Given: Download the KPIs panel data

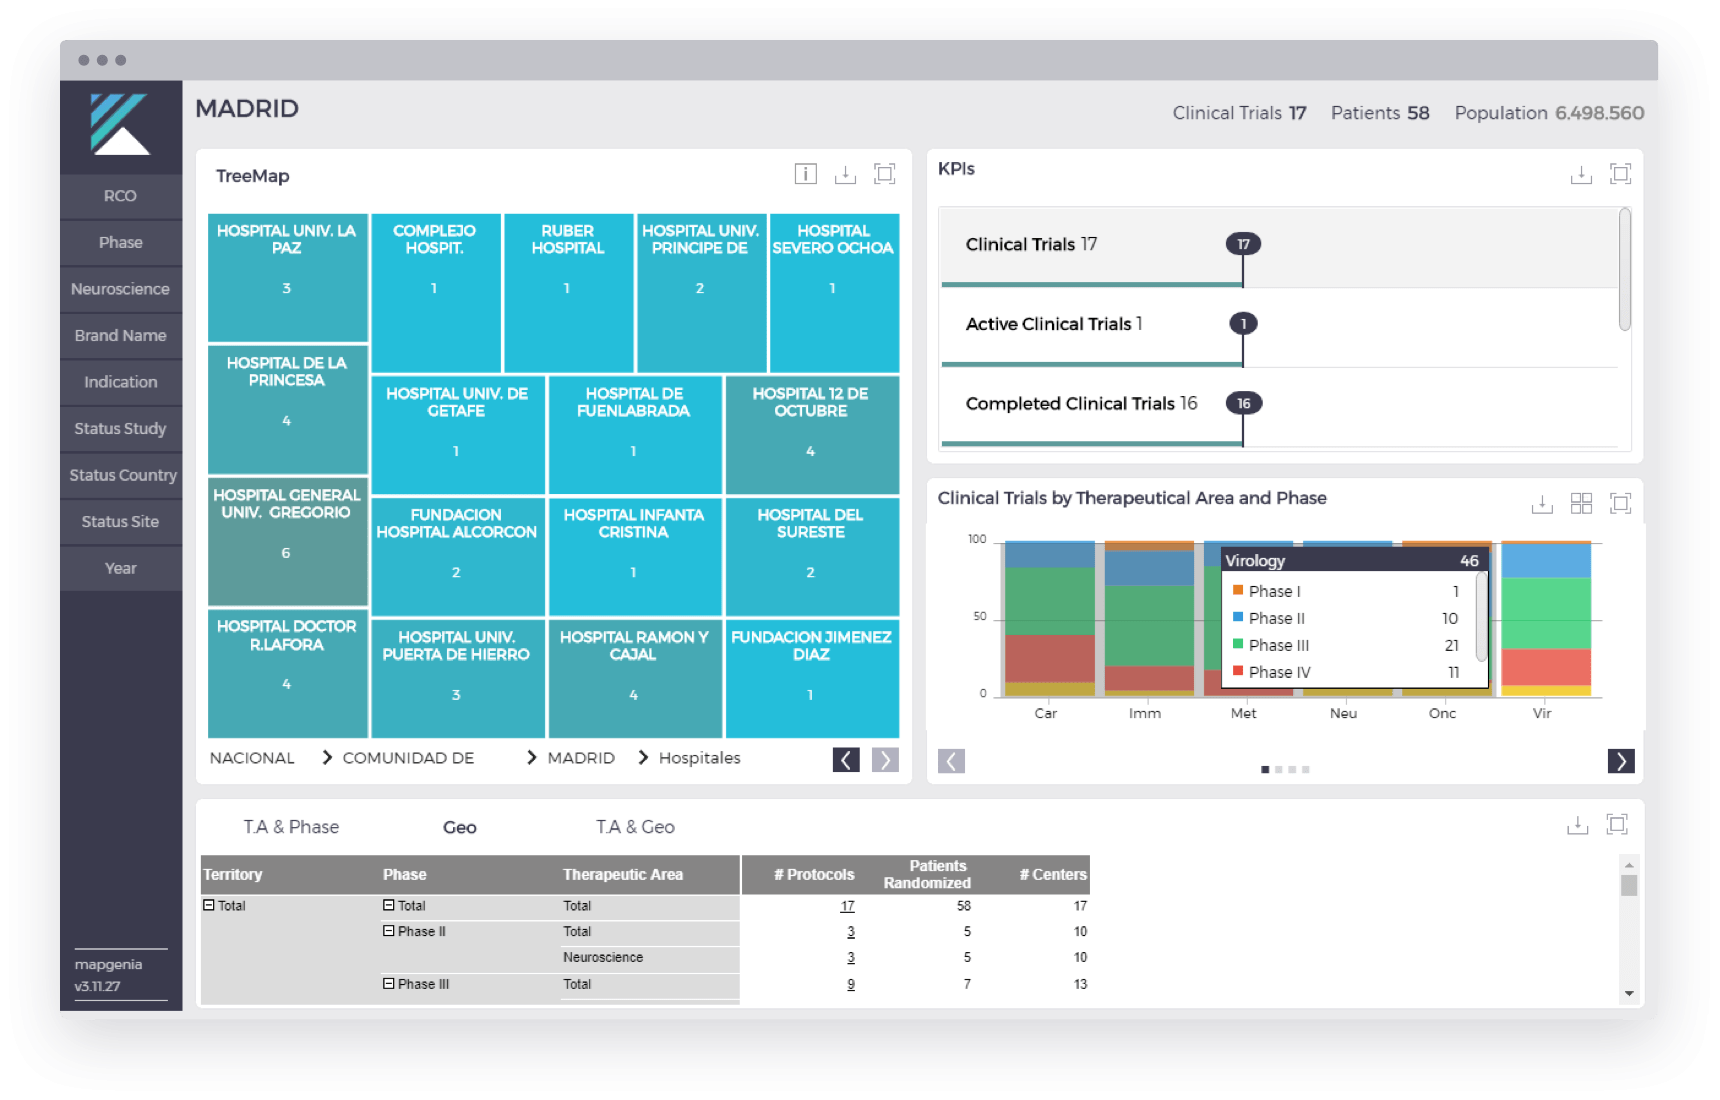Looking at the screenshot, I should tap(1580, 175).
